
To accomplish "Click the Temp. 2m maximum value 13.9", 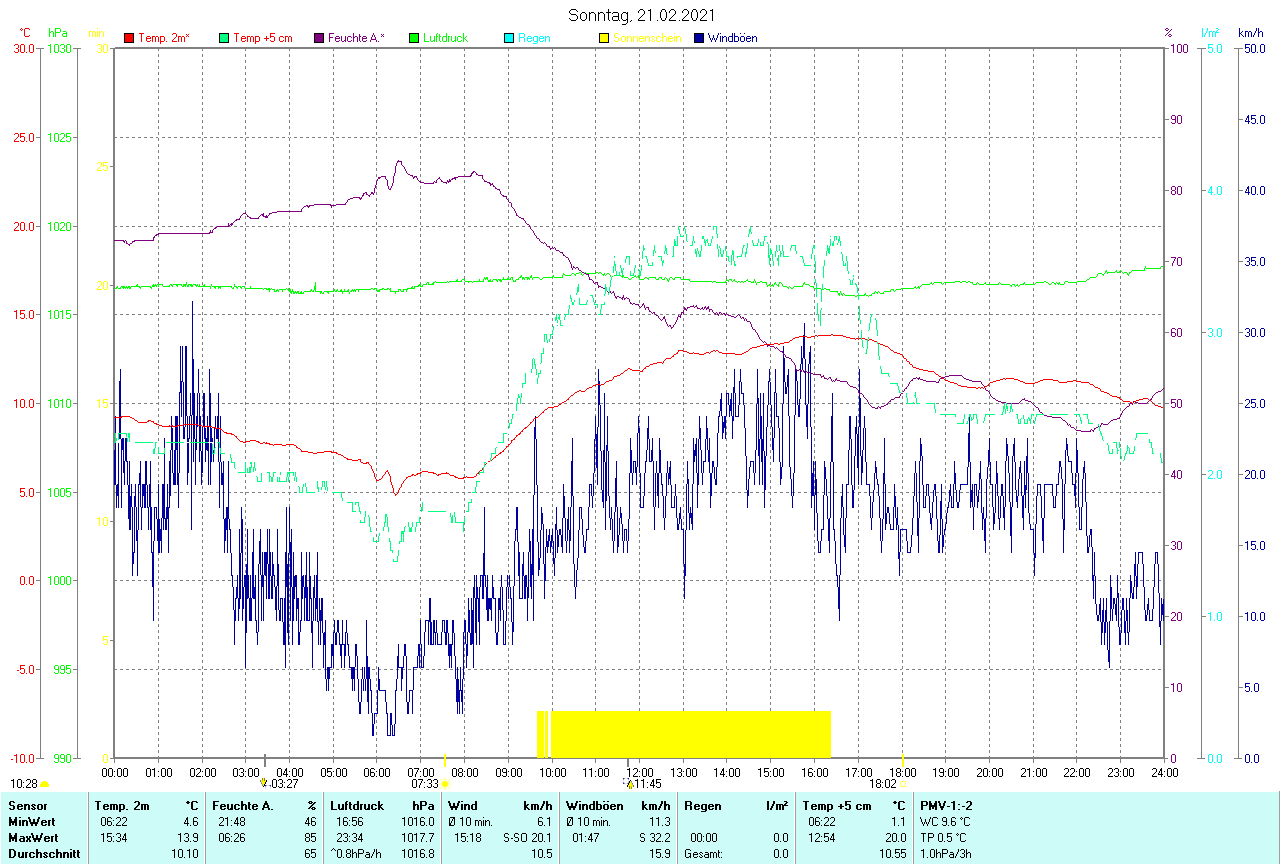I will pyautogui.click(x=187, y=838).
